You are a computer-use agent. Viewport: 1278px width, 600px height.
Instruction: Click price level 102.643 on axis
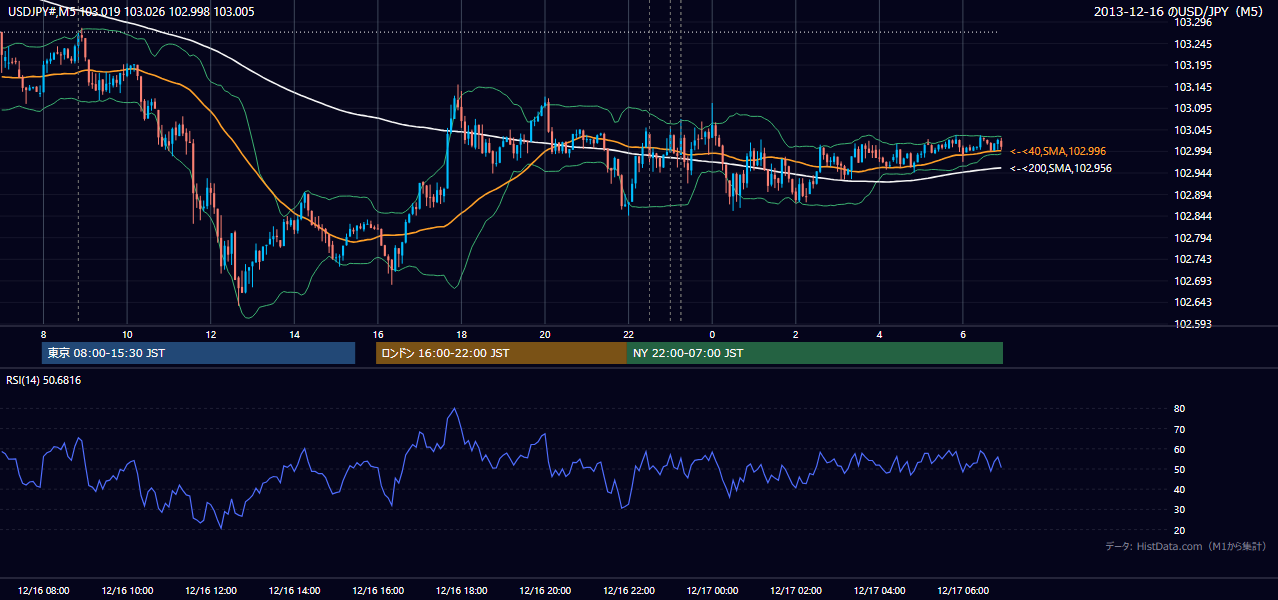click(1192, 302)
